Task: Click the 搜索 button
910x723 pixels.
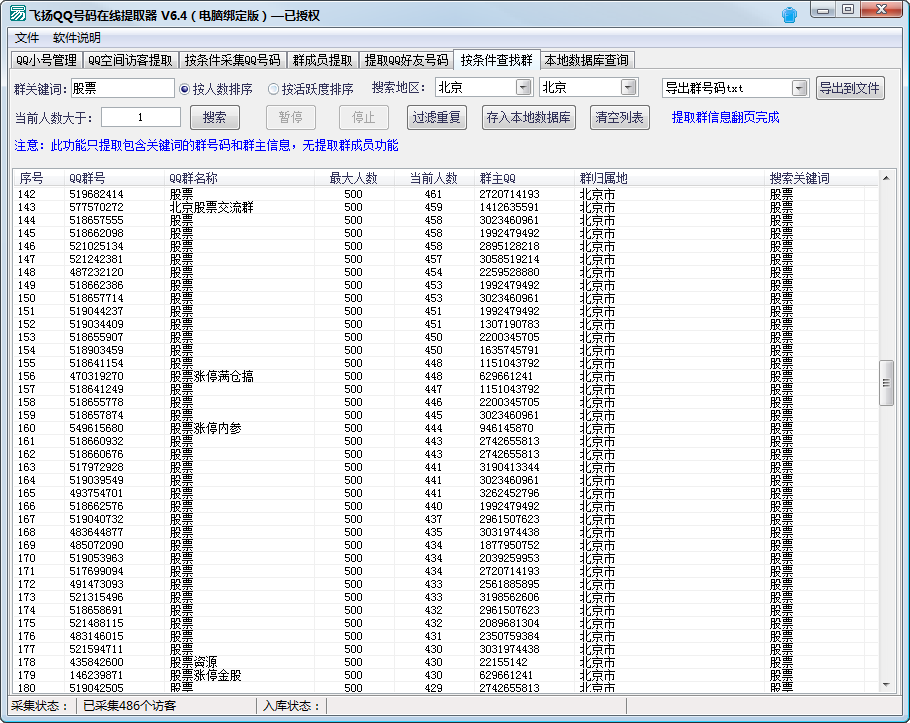Action: (215, 118)
